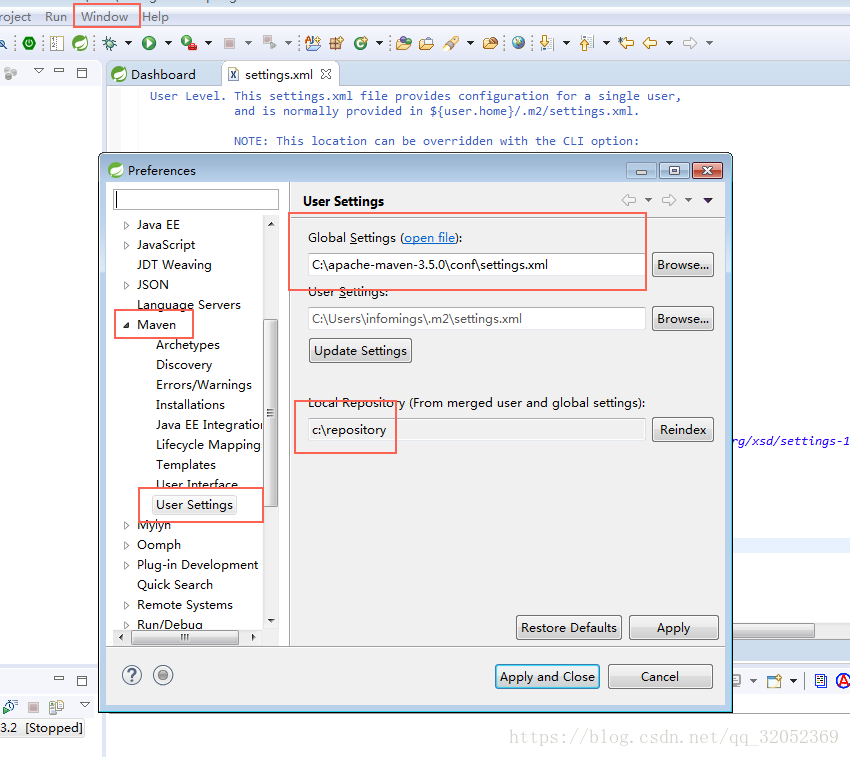Click the User Settings path field
Screen dimensions: 850x757
click(476, 319)
